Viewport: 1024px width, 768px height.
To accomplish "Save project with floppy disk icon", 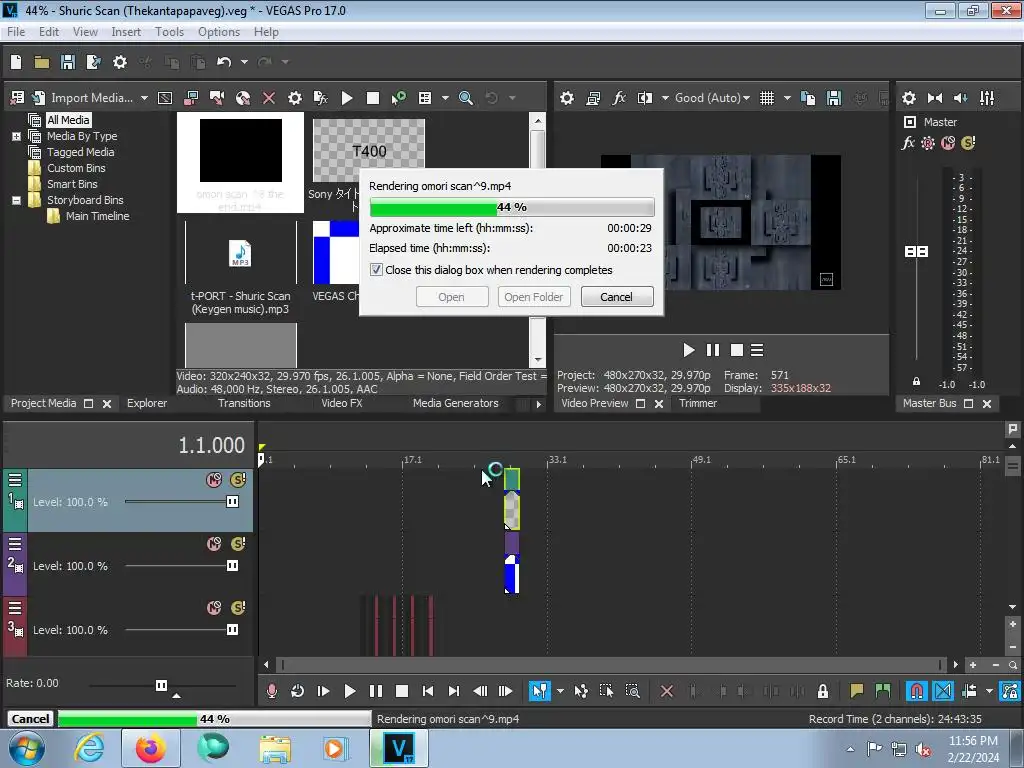I will click(x=68, y=62).
